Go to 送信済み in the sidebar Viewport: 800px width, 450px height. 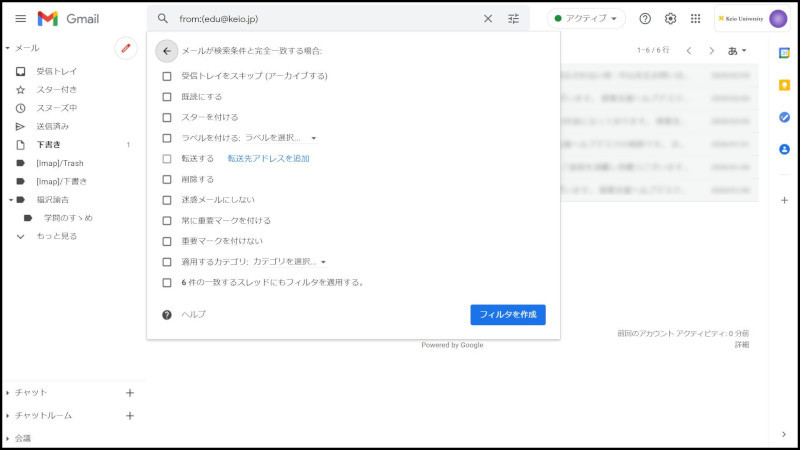coord(52,126)
